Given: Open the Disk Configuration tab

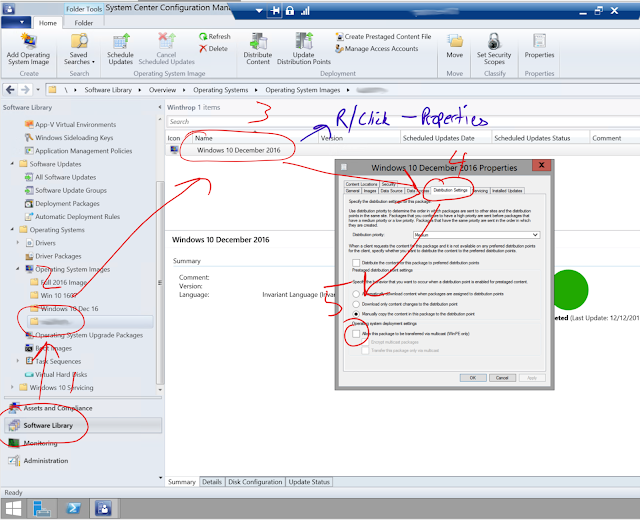Looking at the screenshot, I should 255,482.
